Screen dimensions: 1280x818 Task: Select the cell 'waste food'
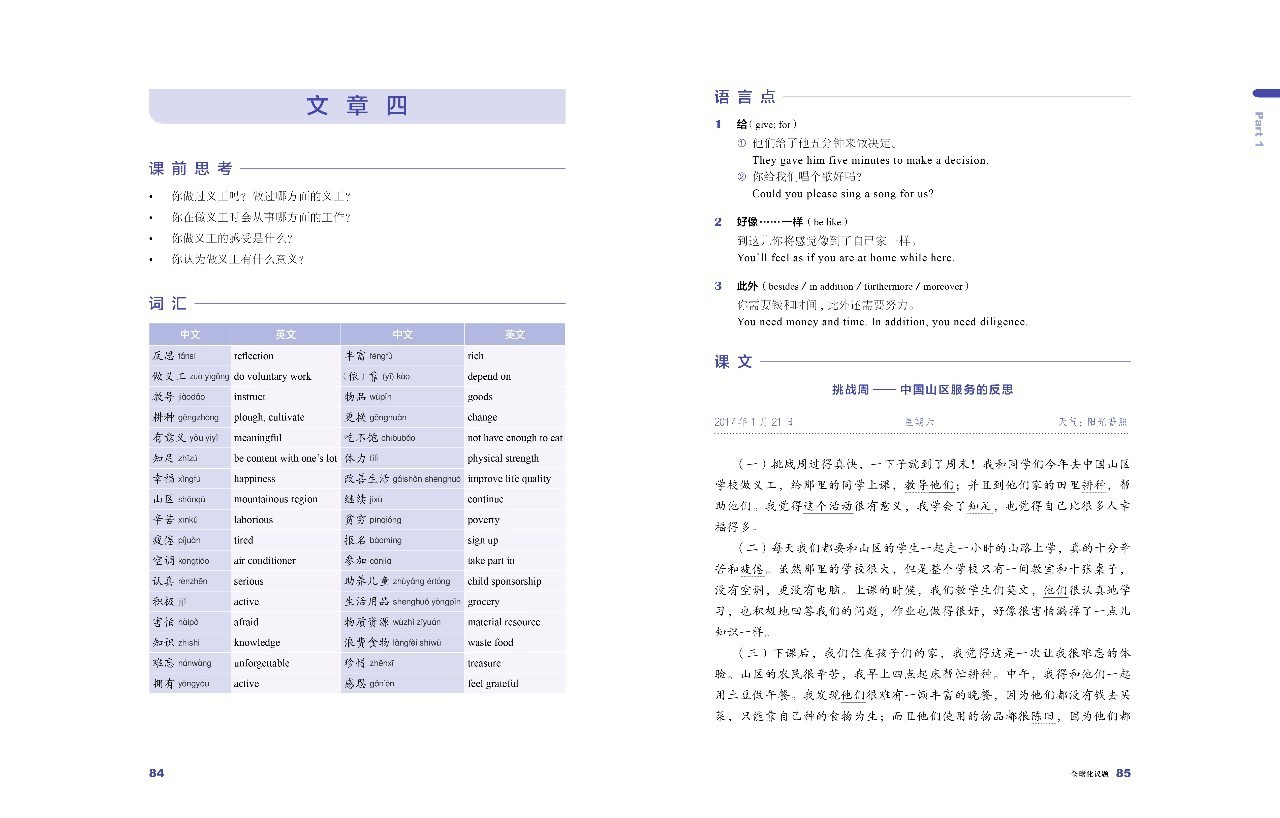[514, 643]
